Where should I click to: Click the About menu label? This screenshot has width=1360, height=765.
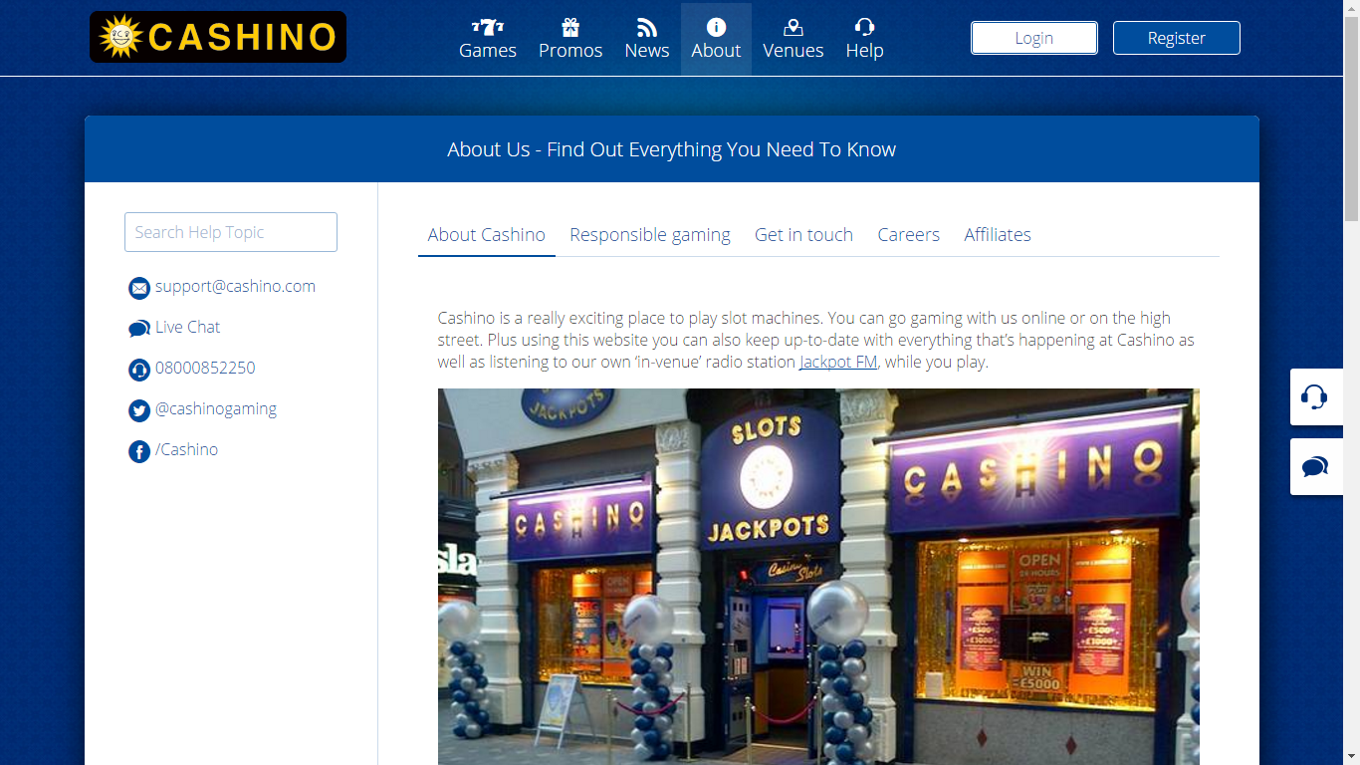tap(716, 51)
